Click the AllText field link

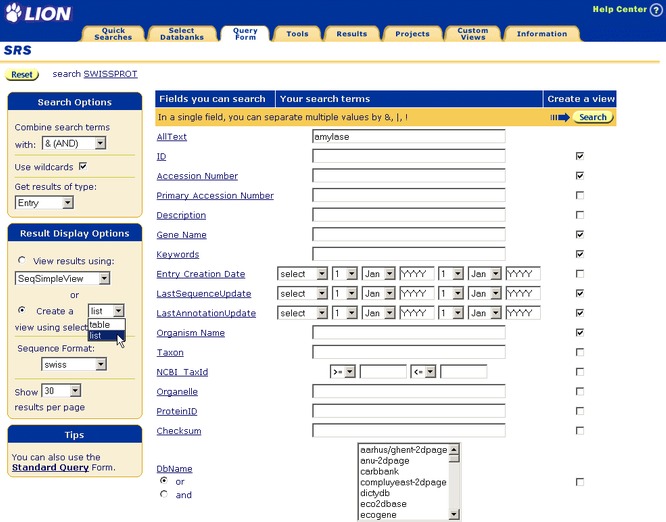click(x=172, y=137)
